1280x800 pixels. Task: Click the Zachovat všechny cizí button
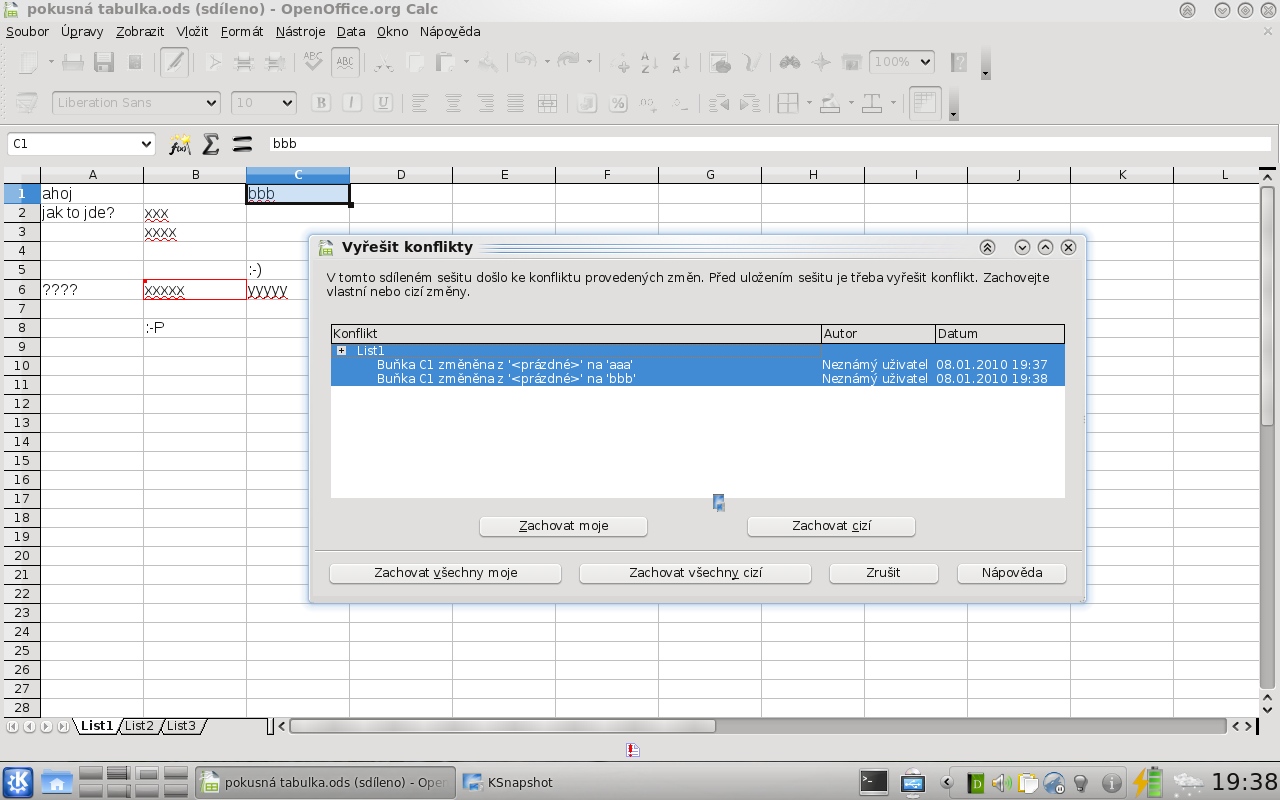[x=695, y=573]
